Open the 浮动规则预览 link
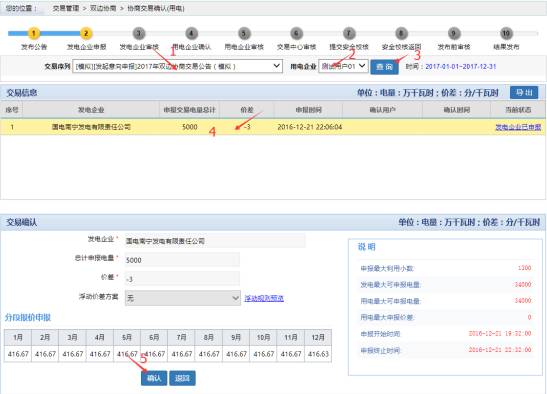This screenshot has height=394, width=547. pos(264,298)
